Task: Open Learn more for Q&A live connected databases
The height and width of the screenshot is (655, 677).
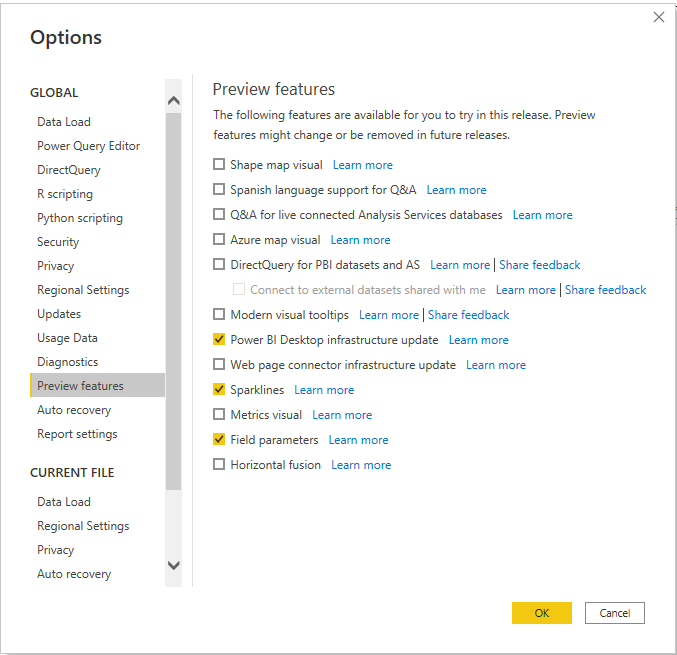Action: (x=542, y=215)
